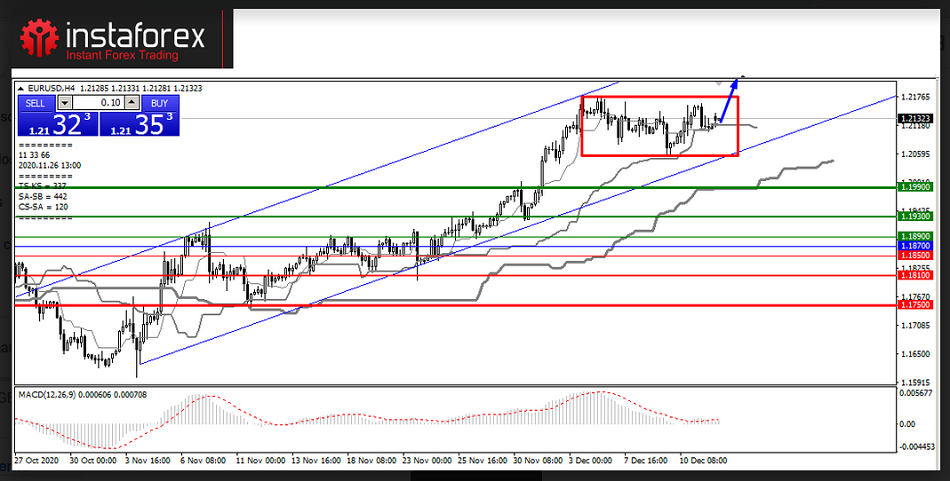
Task: Click the 1.1750 red price label
Action: [915, 305]
